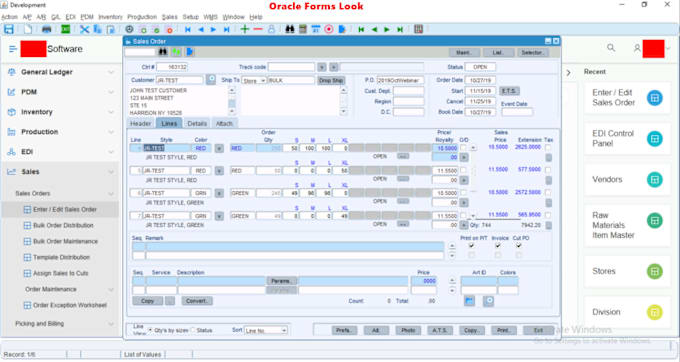Open Stores recent tile icon
The height and width of the screenshot is (362, 680).
[x=655, y=271]
